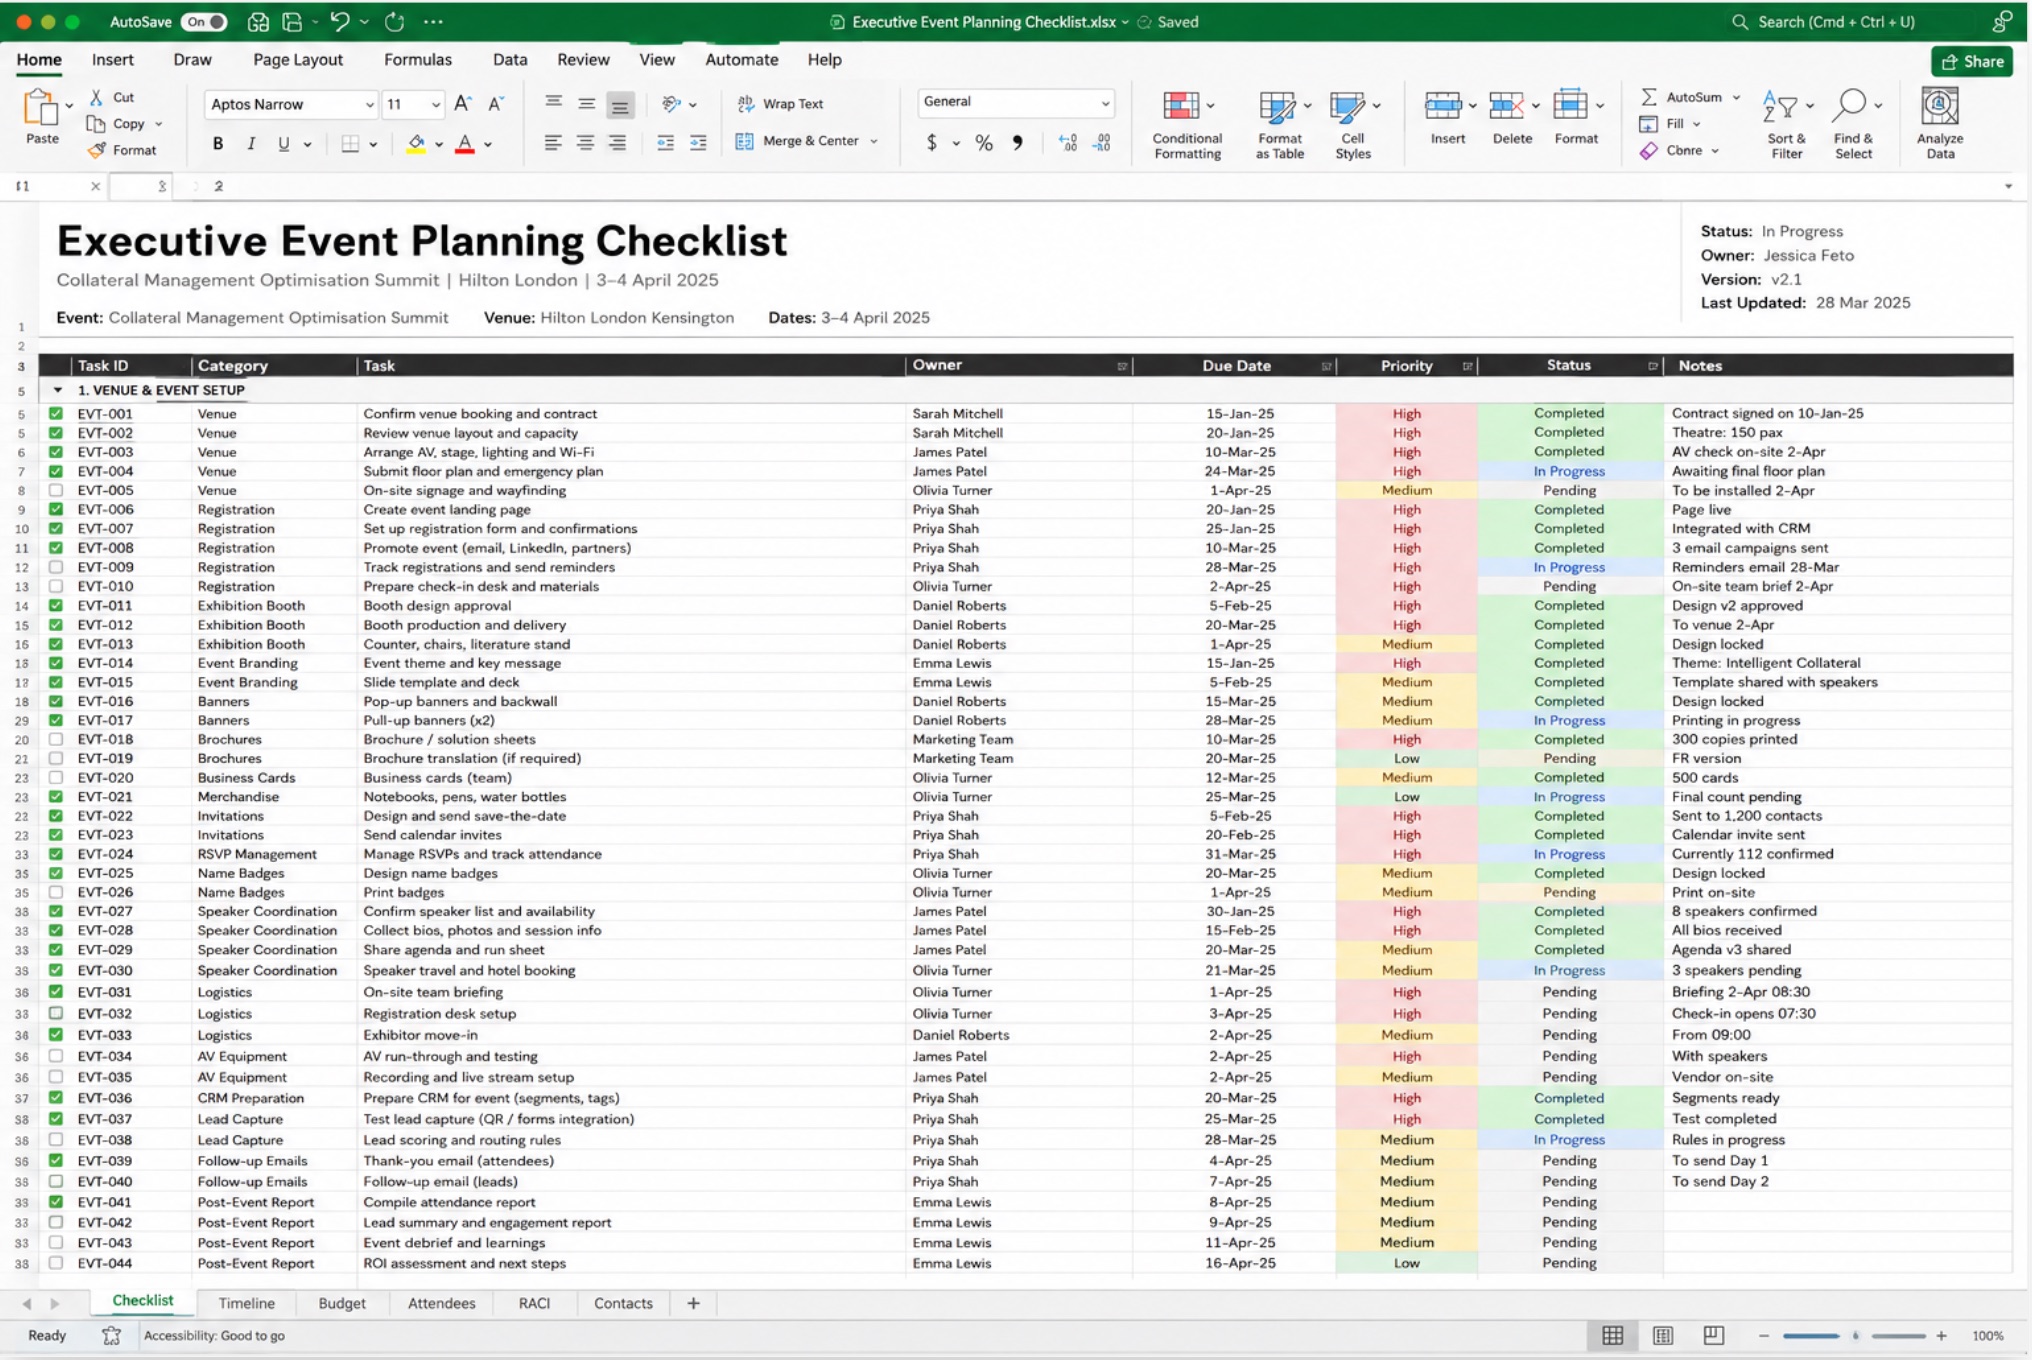Open Cell Styles gallery
This screenshot has height=1360, width=2032.
pos(1352,125)
